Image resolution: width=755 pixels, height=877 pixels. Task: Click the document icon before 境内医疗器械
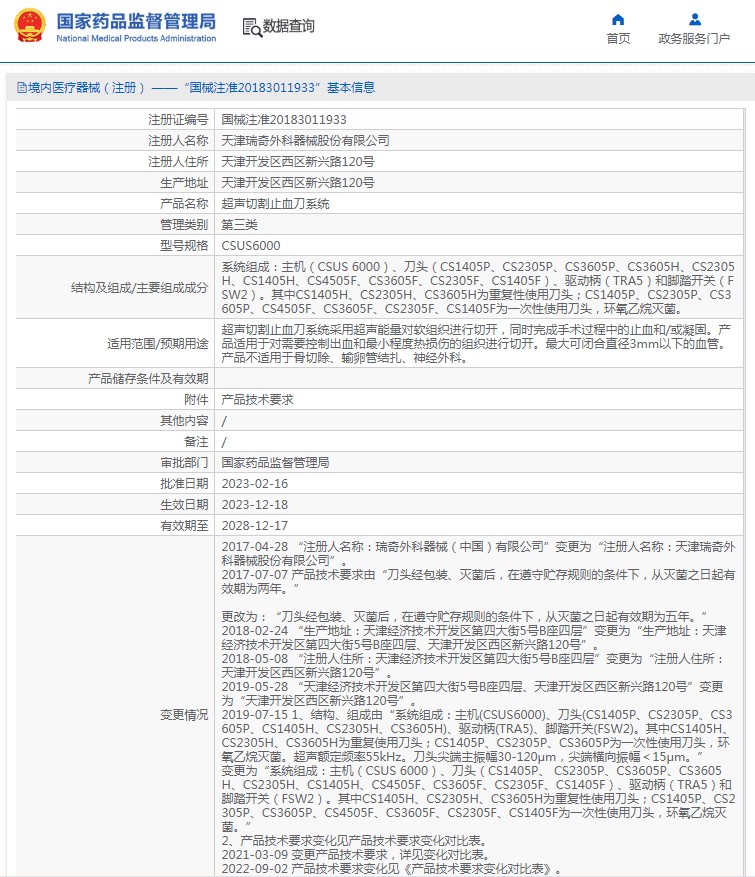(x=22, y=88)
